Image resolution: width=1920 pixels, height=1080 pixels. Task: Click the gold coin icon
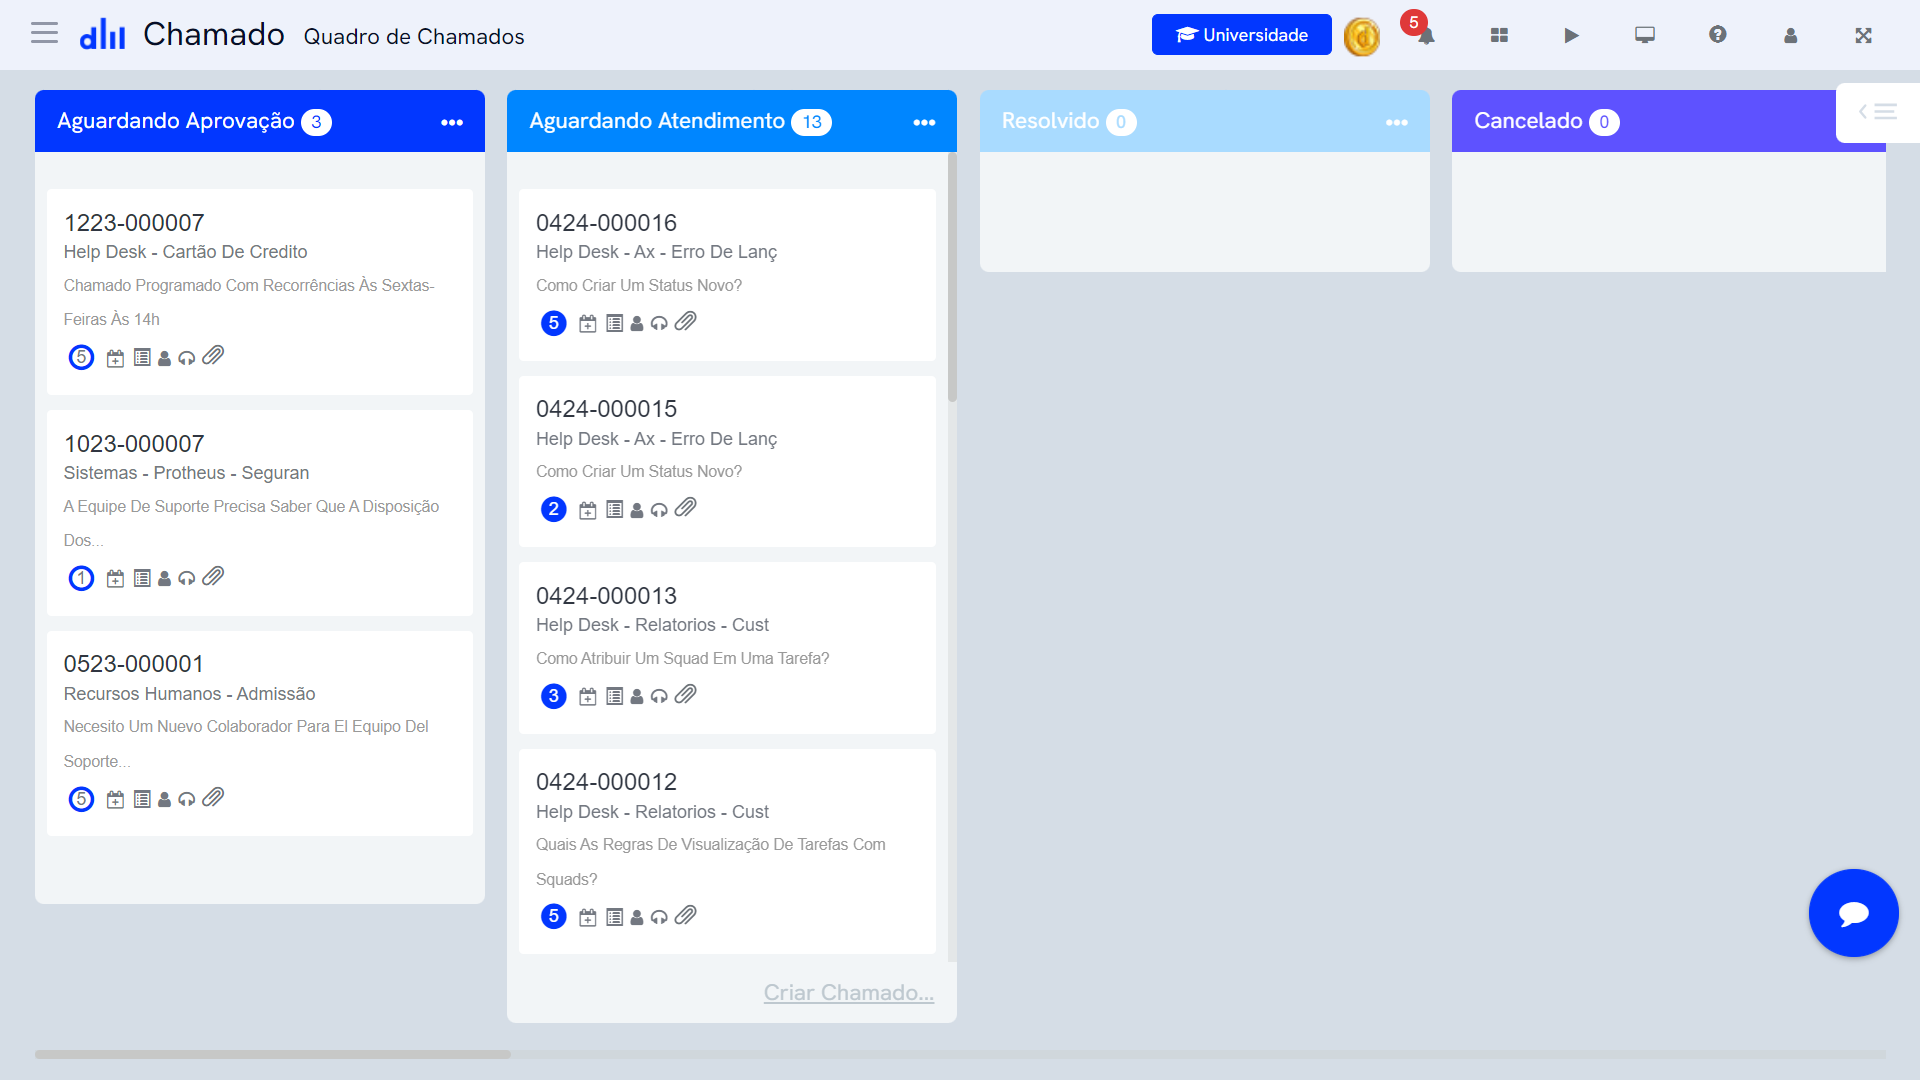pos(1361,37)
